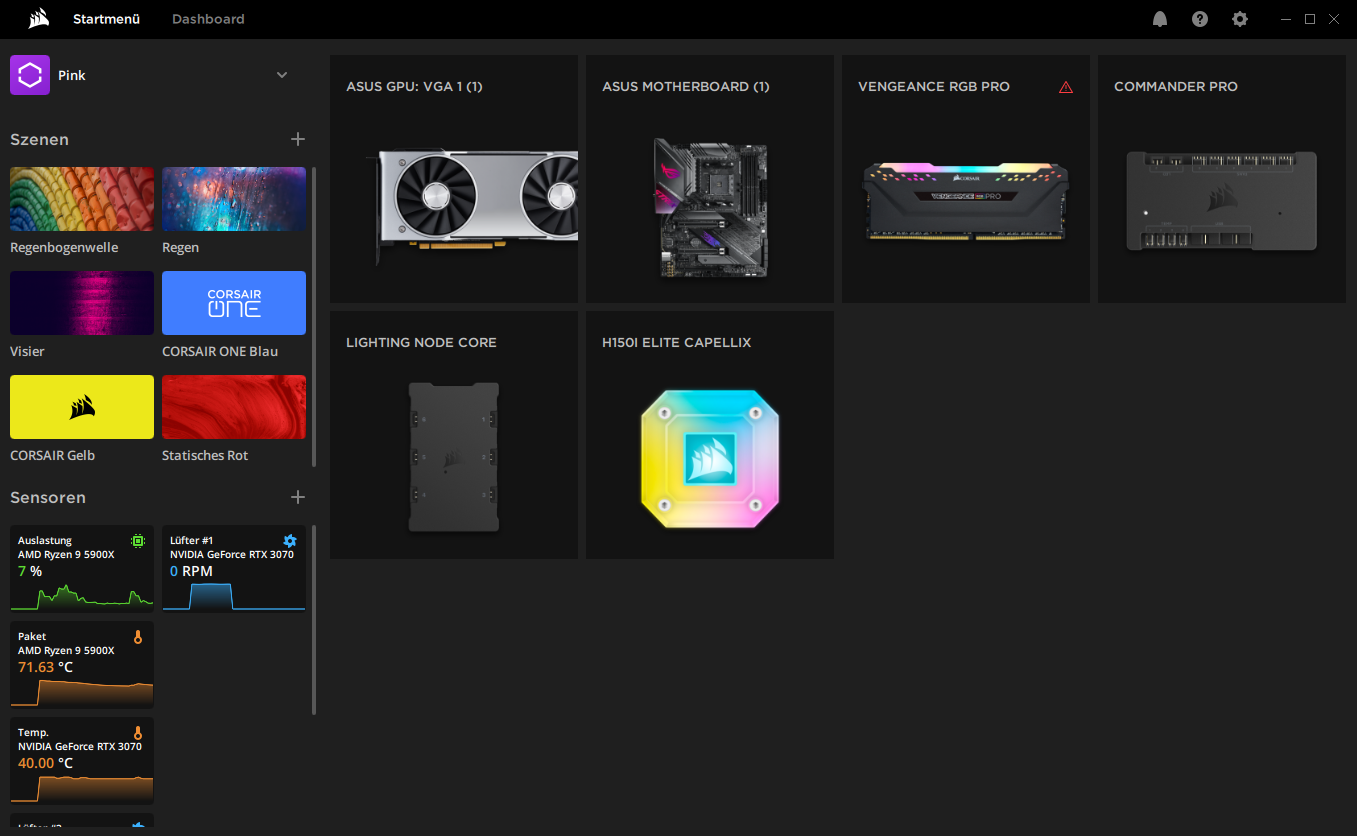Open the ASUS motherboard image

pyautogui.click(x=710, y=207)
